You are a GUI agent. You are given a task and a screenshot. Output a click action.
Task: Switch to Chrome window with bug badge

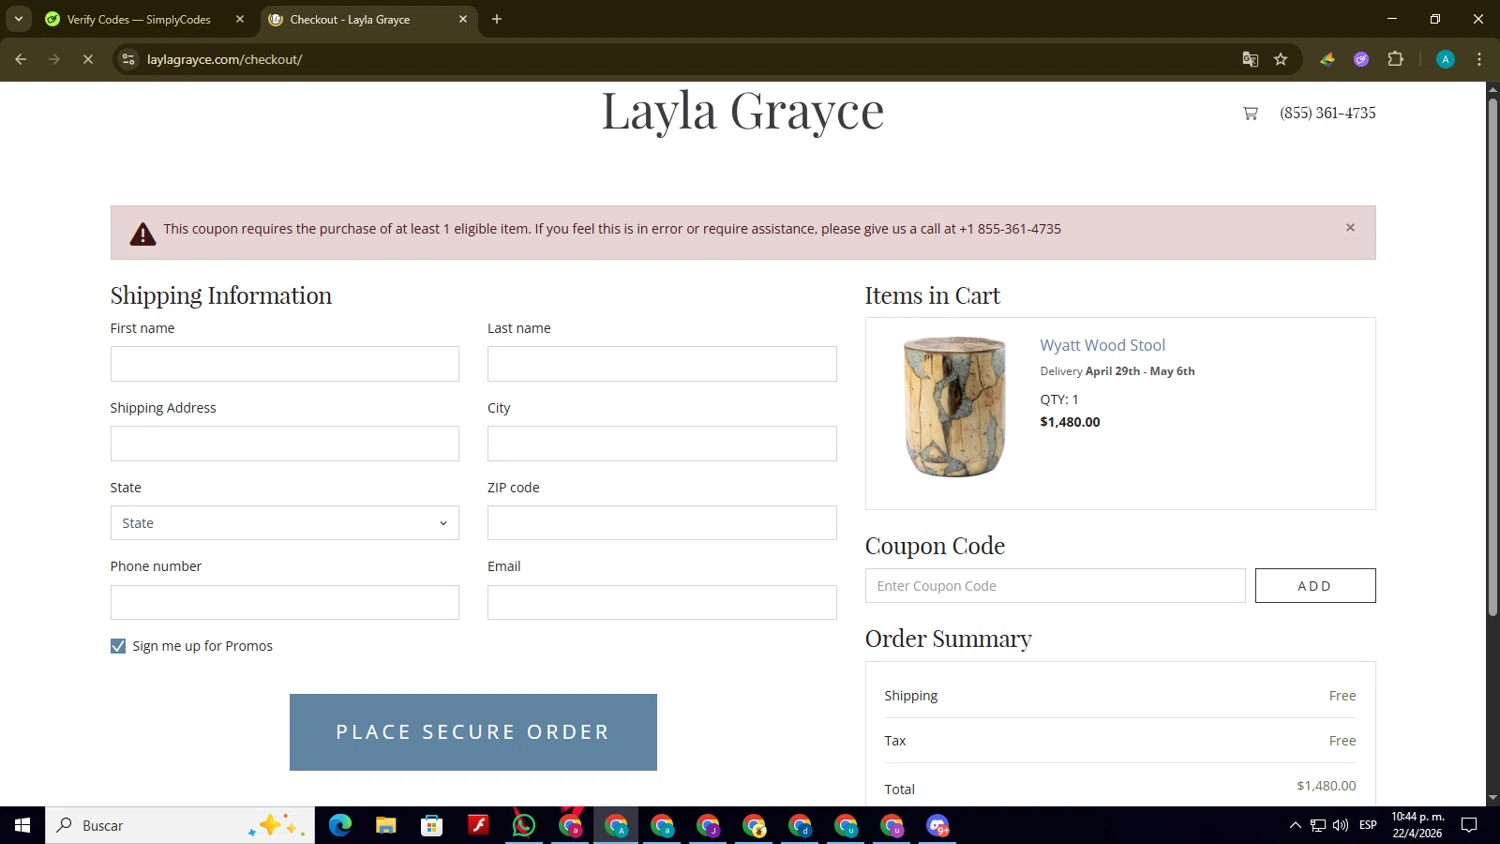click(754, 825)
